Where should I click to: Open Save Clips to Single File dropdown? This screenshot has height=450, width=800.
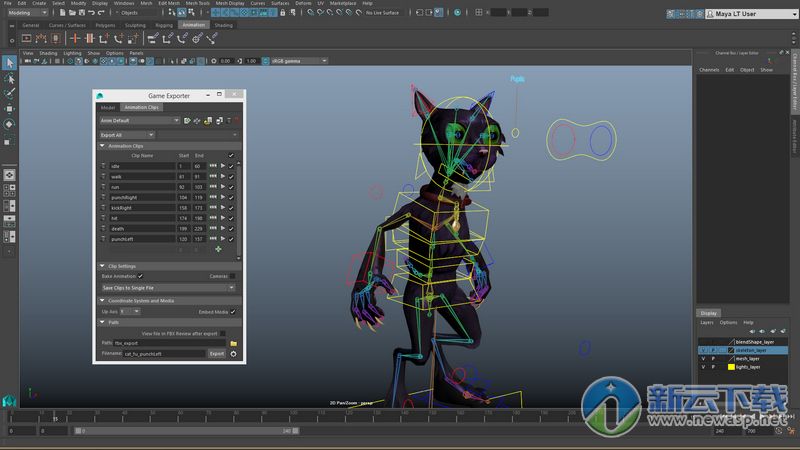[168, 288]
